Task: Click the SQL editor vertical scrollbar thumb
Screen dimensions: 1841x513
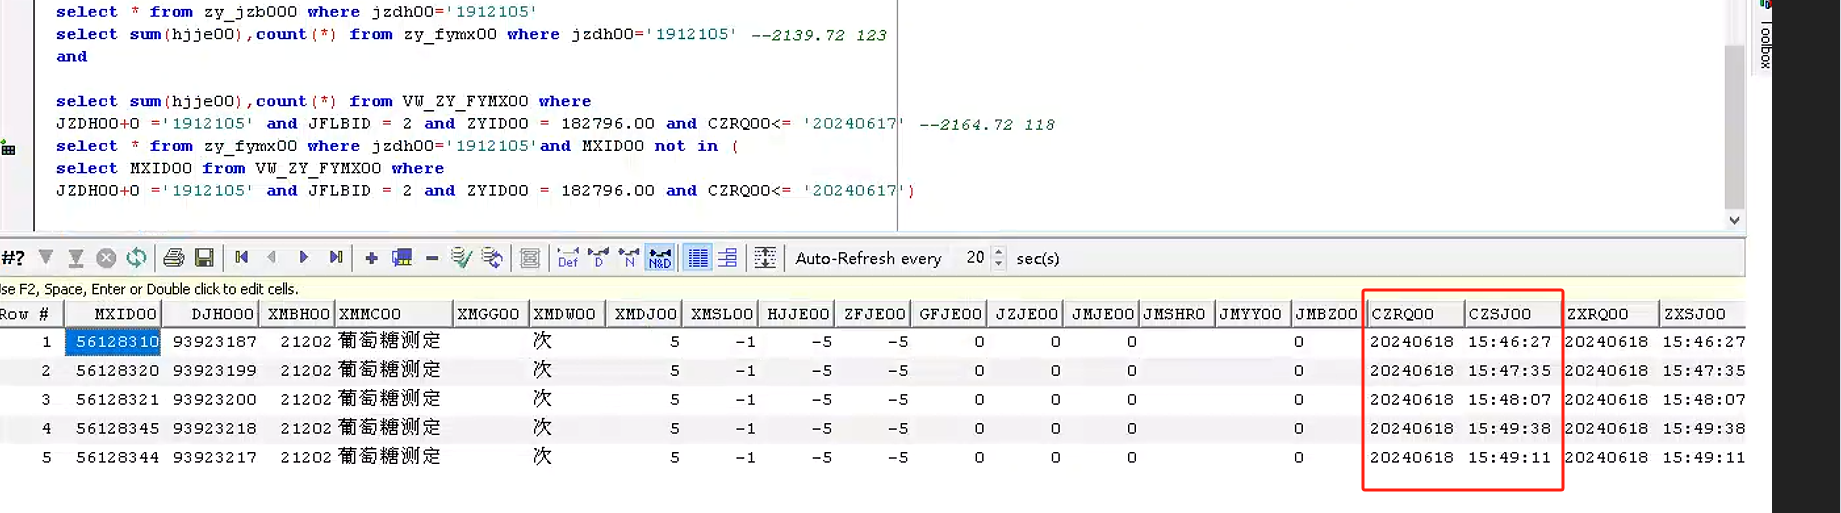Action: 1735,127
